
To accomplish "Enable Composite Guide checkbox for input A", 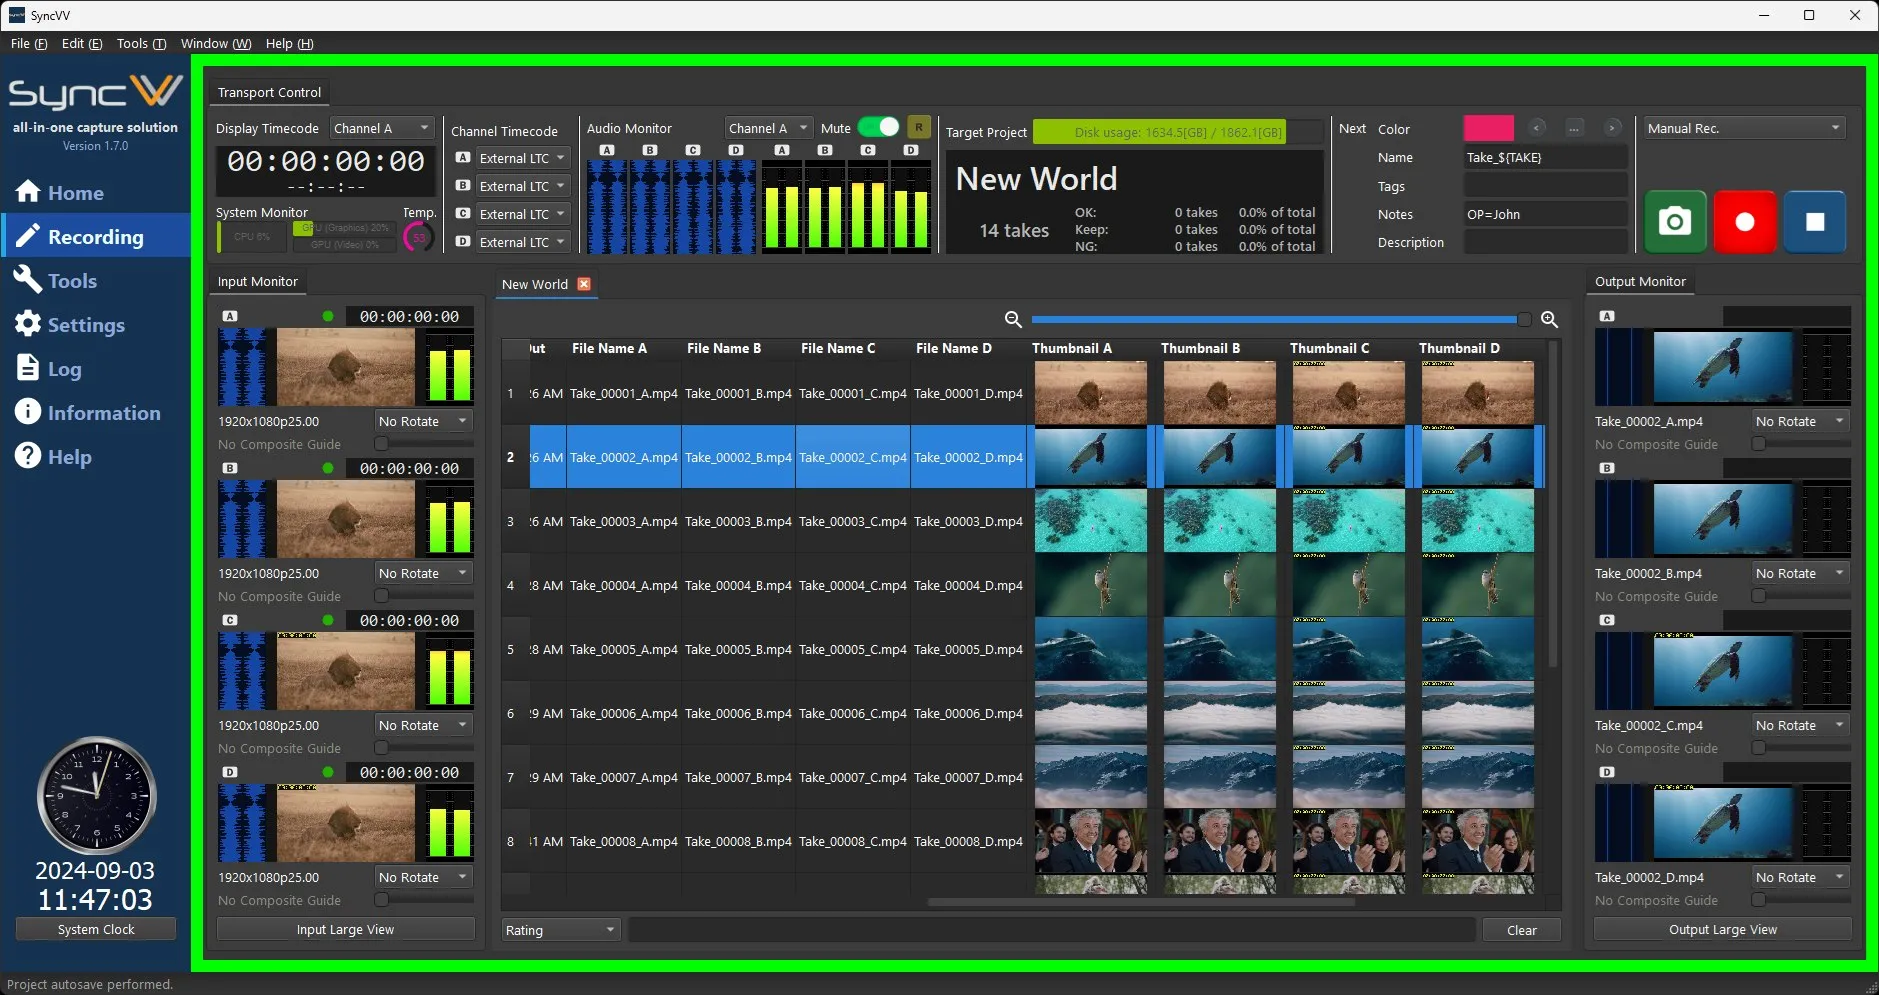I will 381,444.
